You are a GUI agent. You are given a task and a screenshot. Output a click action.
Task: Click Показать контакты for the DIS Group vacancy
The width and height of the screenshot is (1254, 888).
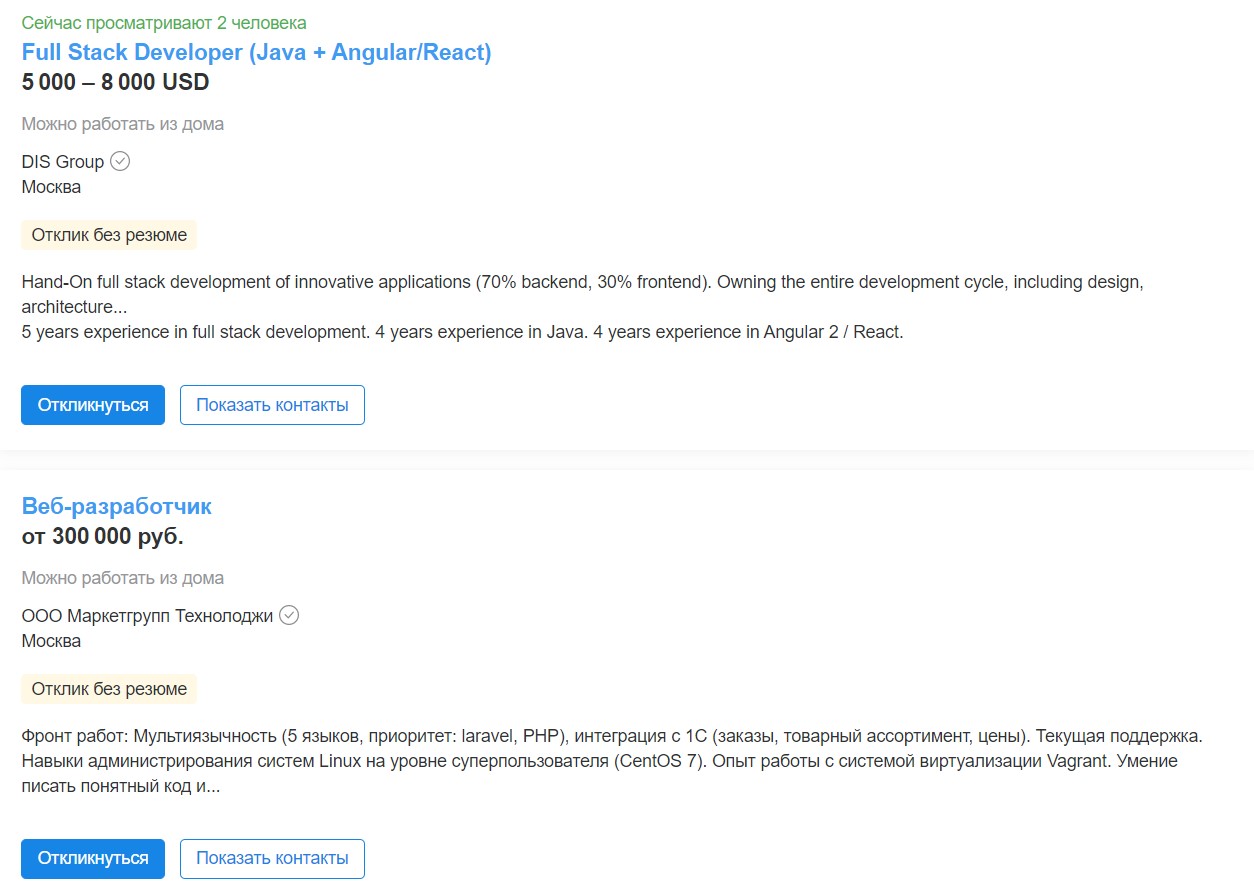[272, 405]
